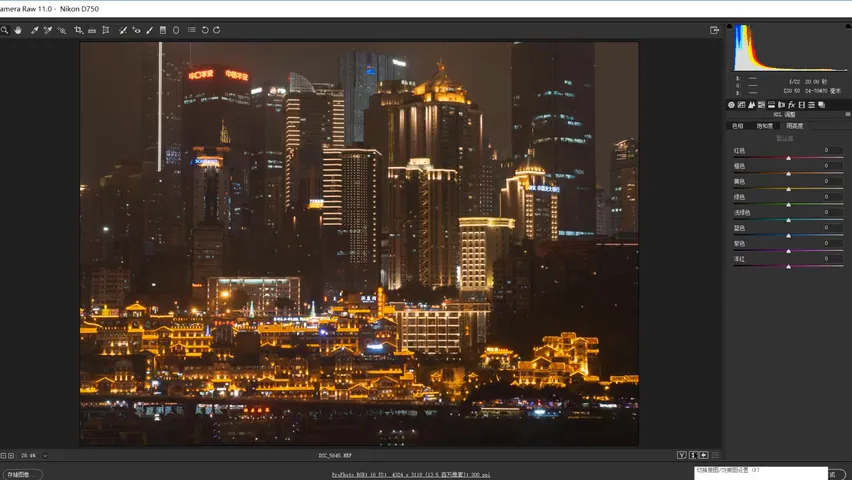Open the Lens Corrections panel icon
The width and height of the screenshot is (852, 480).
tap(781, 105)
